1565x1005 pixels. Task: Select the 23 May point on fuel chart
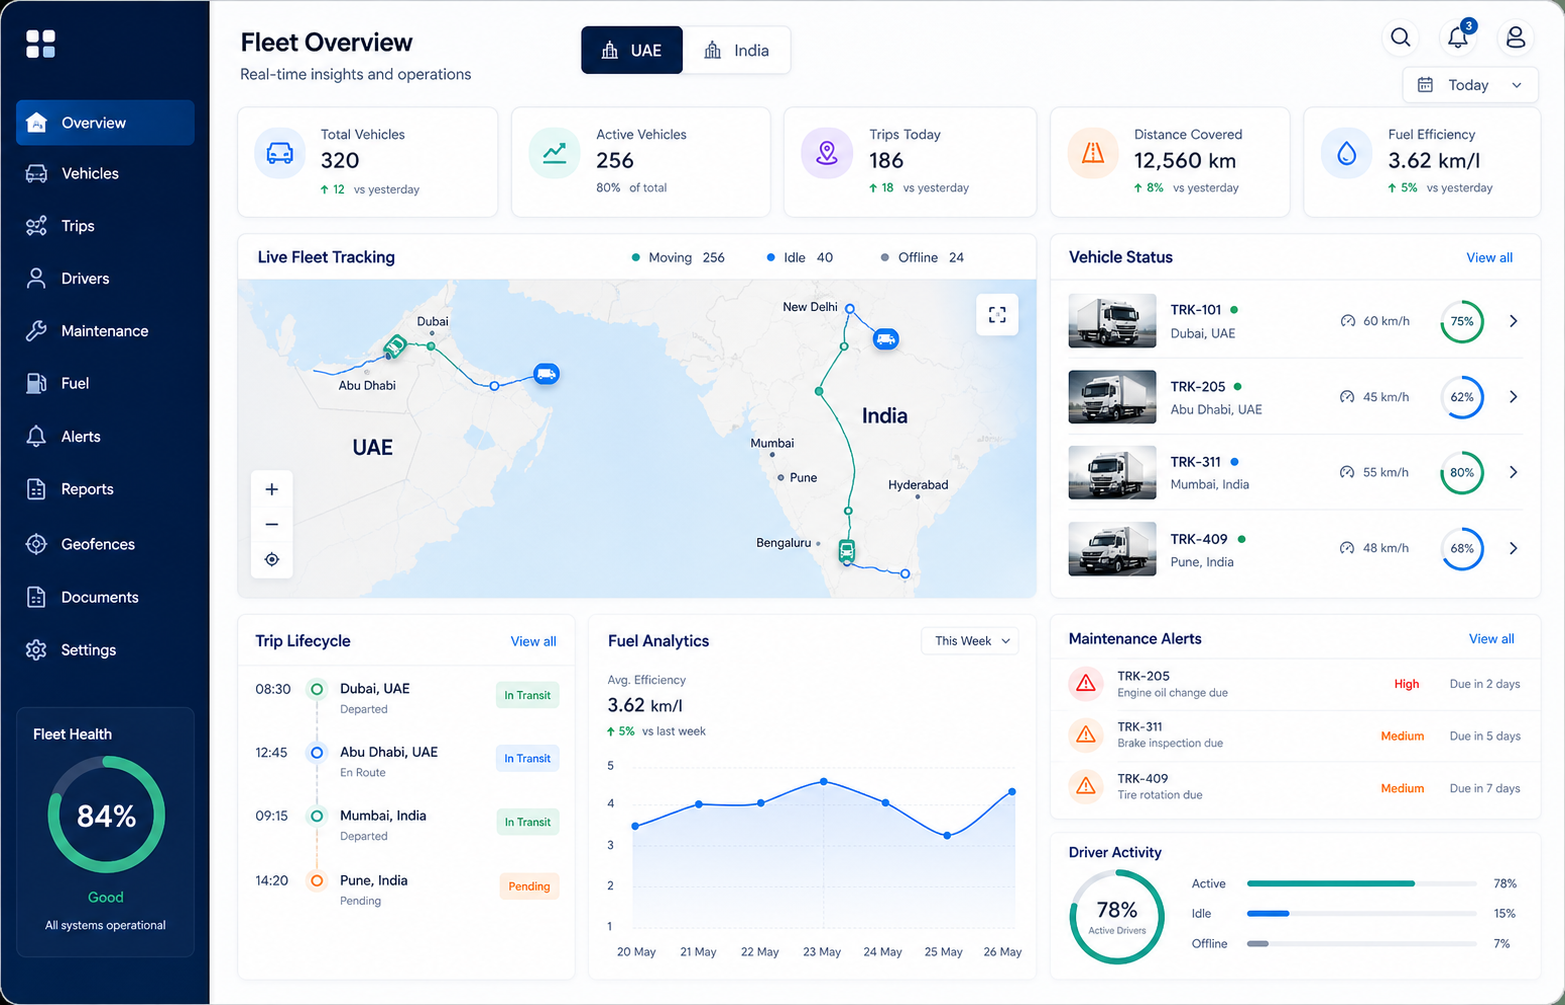click(823, 781)
